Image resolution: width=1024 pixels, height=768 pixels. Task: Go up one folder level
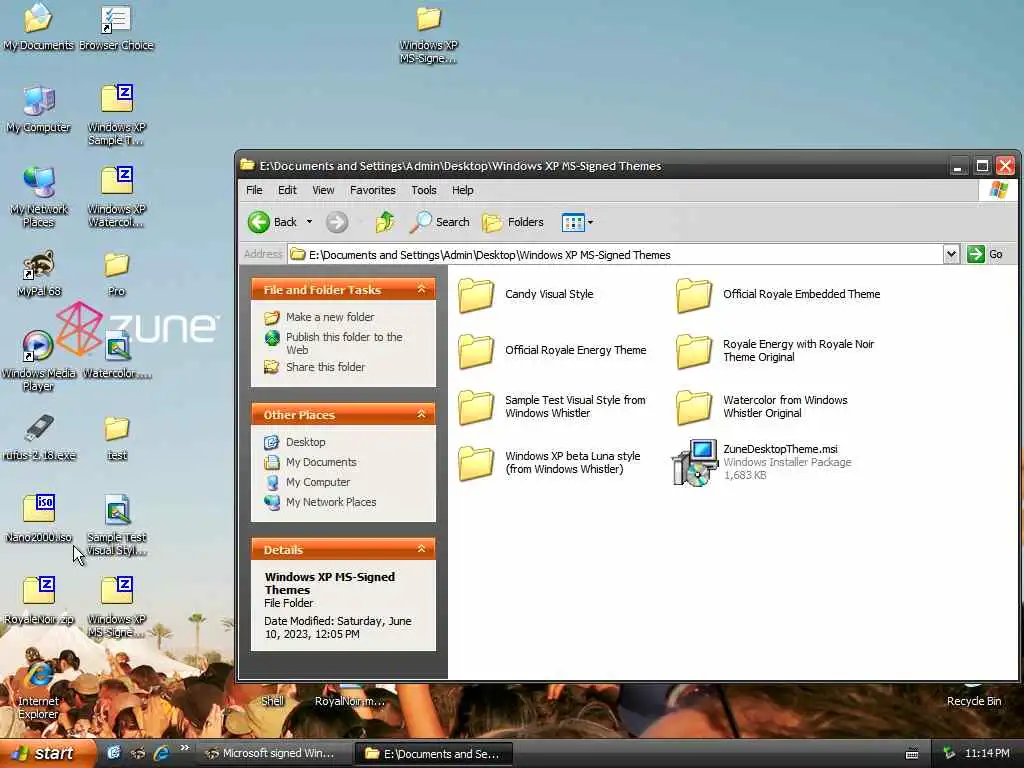[385, 222]
